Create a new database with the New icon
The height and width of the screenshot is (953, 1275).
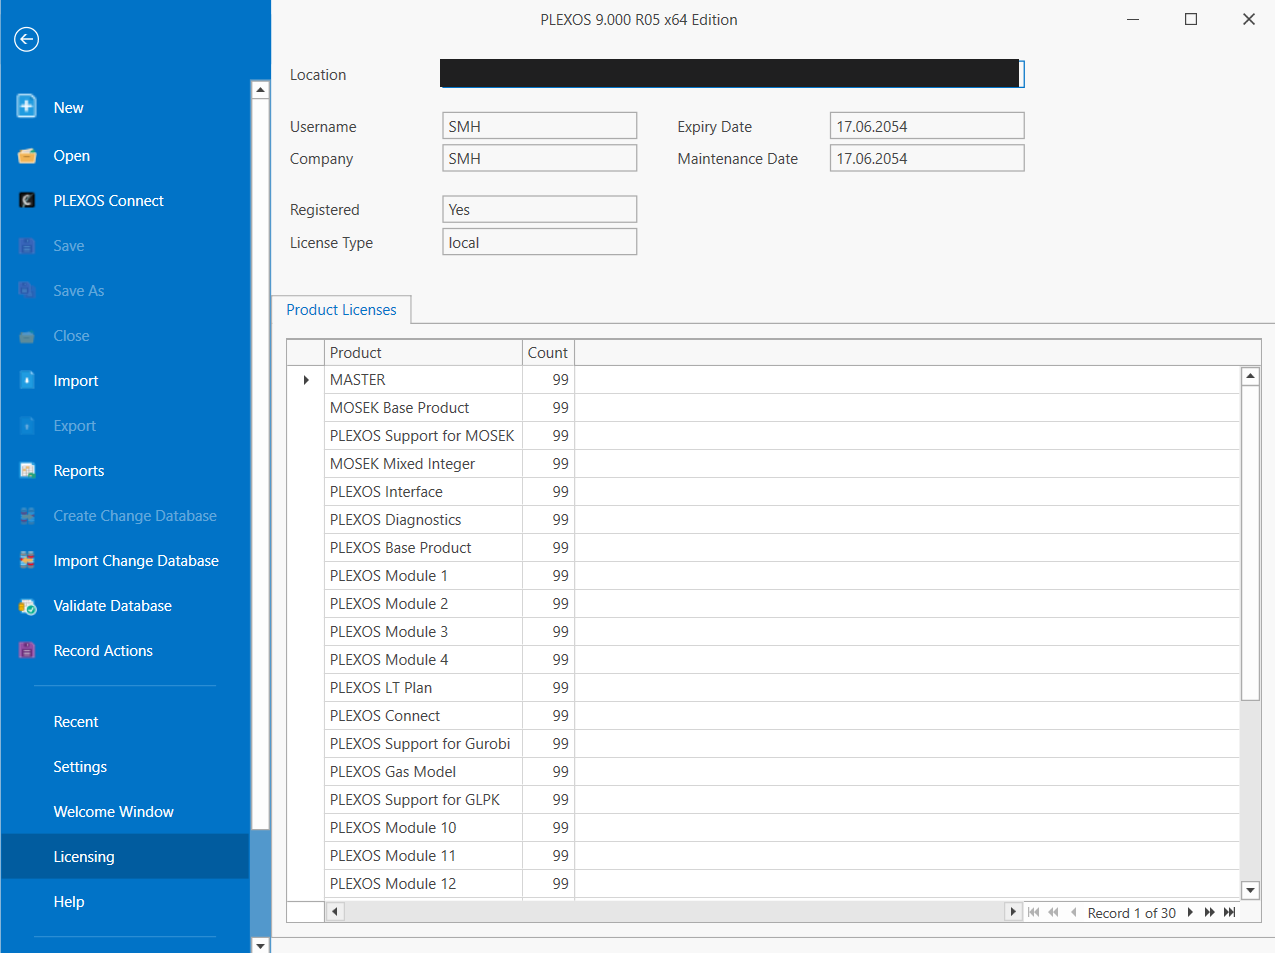(x=26, y=107)
